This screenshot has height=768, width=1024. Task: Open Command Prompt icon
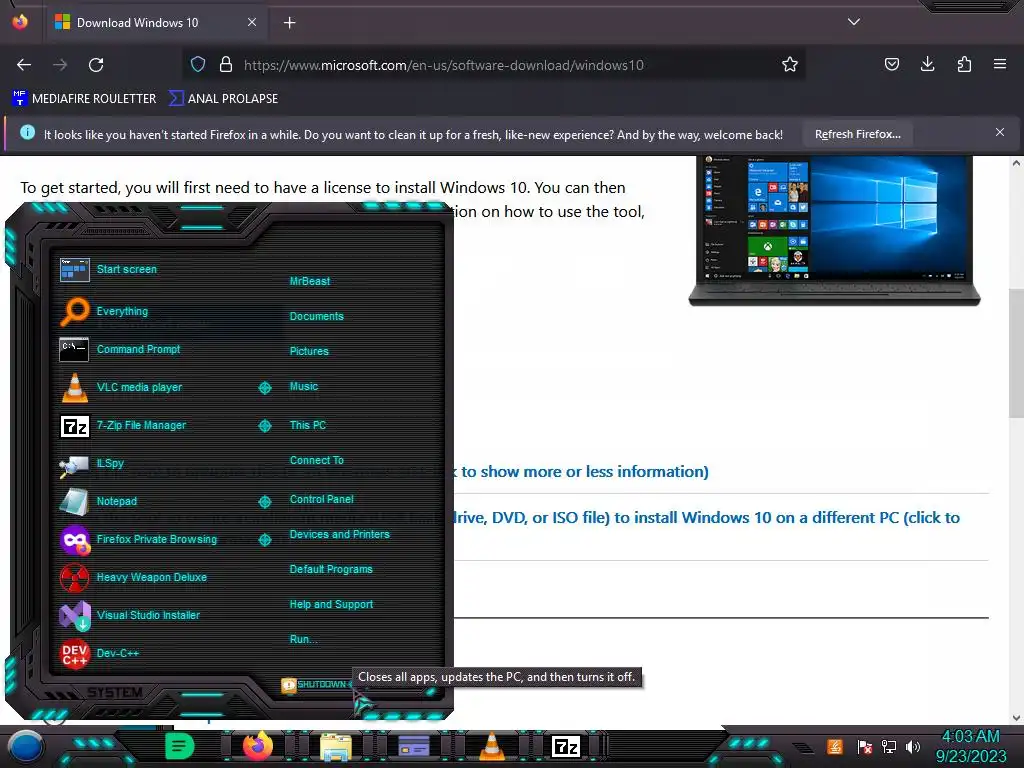point(74,349)
